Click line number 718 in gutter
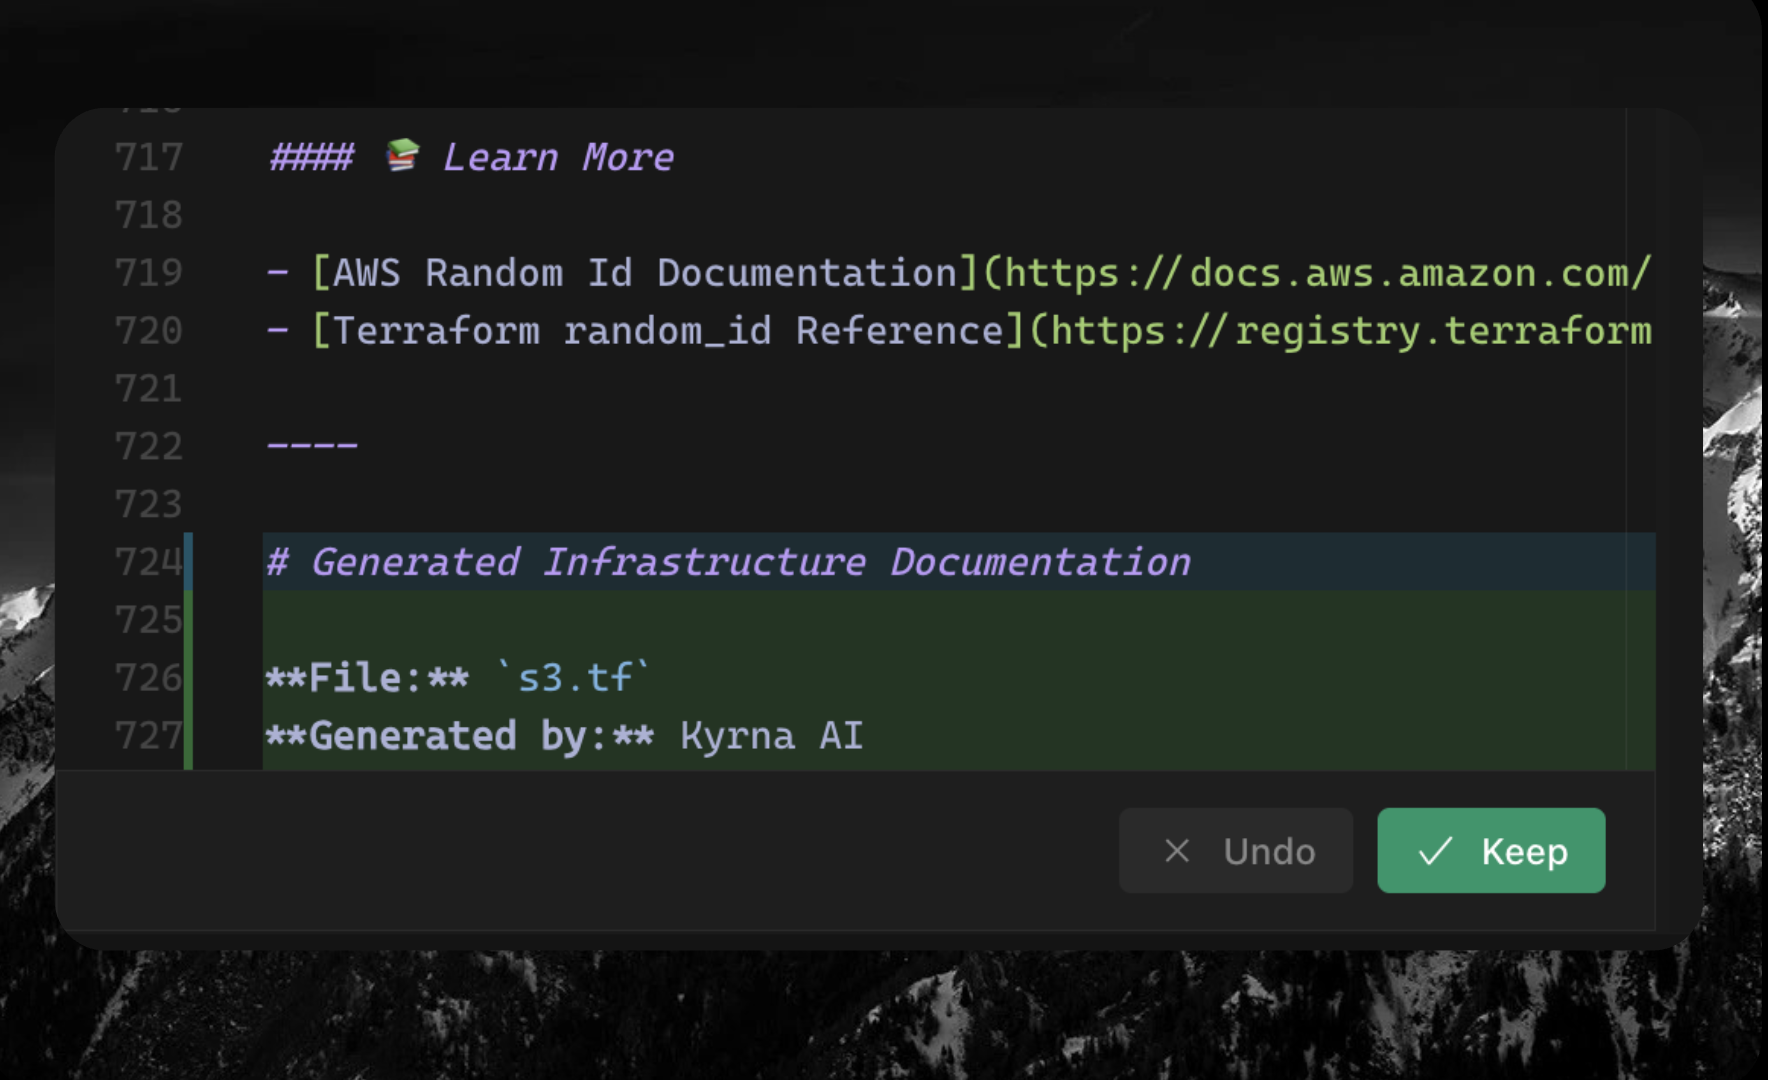 pyautogui.click(x=149, y=215)
